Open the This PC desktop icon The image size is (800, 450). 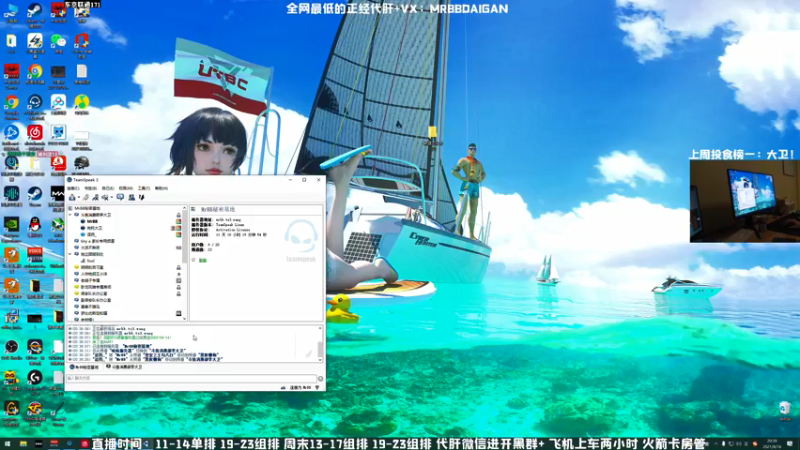[11, 13]
